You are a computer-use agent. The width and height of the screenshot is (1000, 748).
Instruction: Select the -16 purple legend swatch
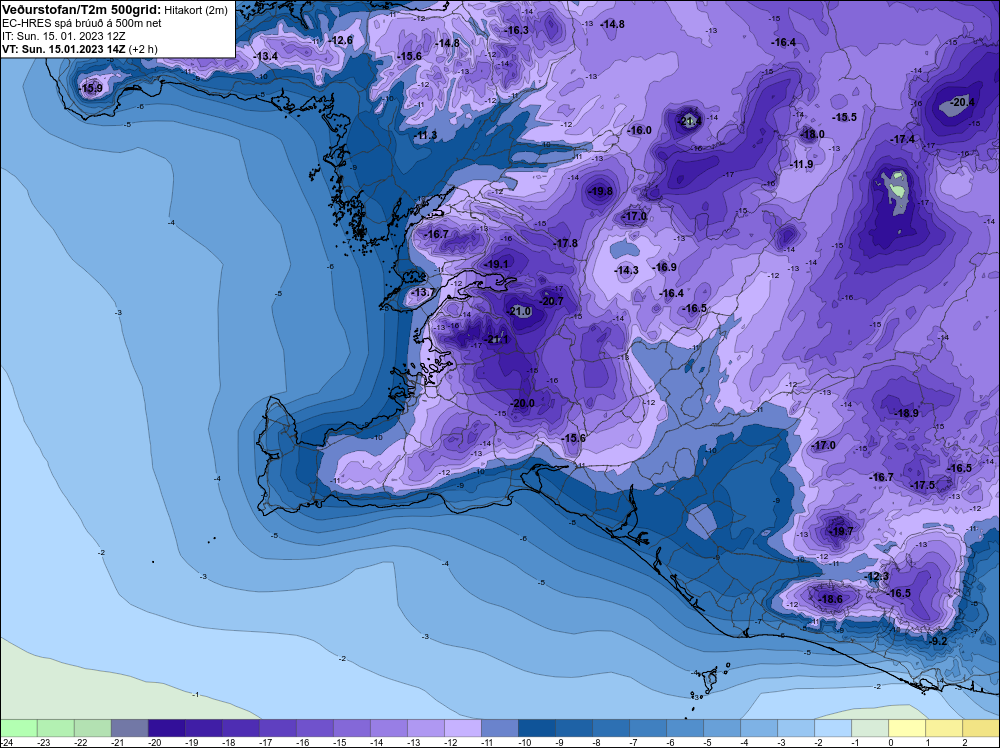point(314,728)
